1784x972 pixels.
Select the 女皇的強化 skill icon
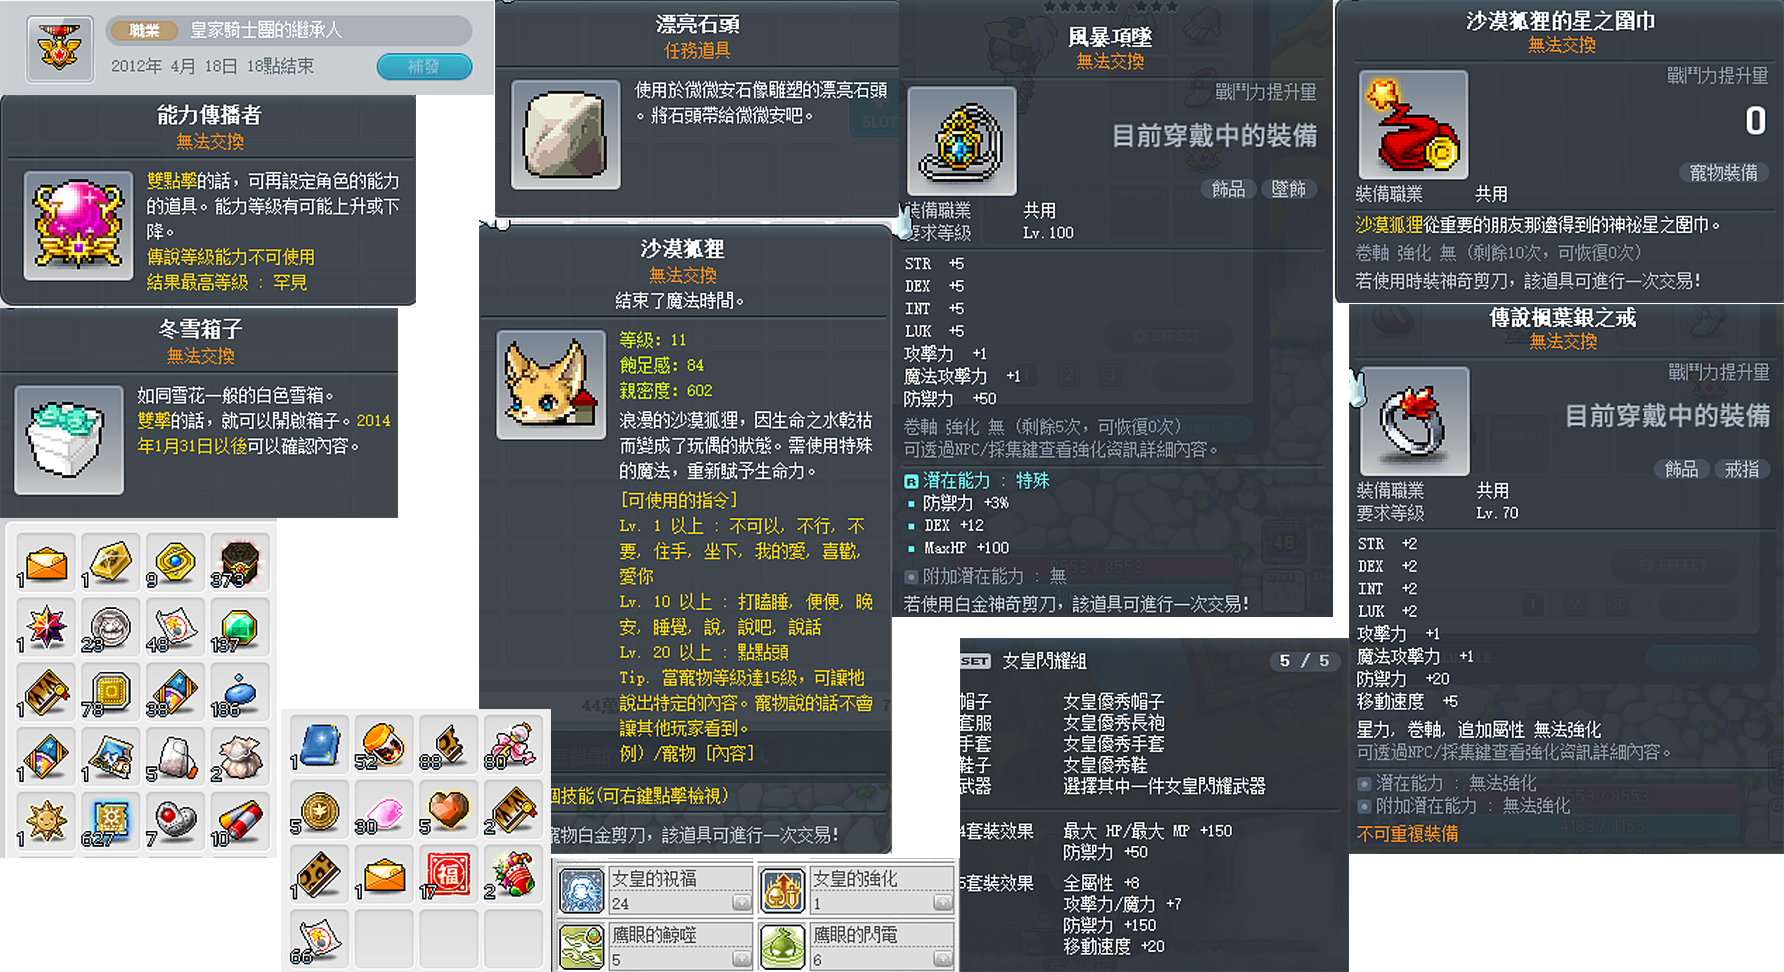coord(782,889)
